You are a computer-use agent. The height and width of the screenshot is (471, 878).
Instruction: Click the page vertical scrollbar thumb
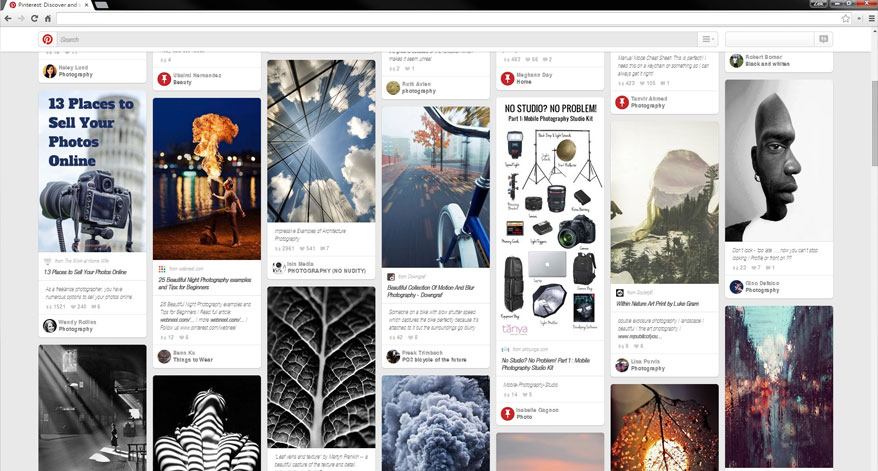[x=874, y=123]
